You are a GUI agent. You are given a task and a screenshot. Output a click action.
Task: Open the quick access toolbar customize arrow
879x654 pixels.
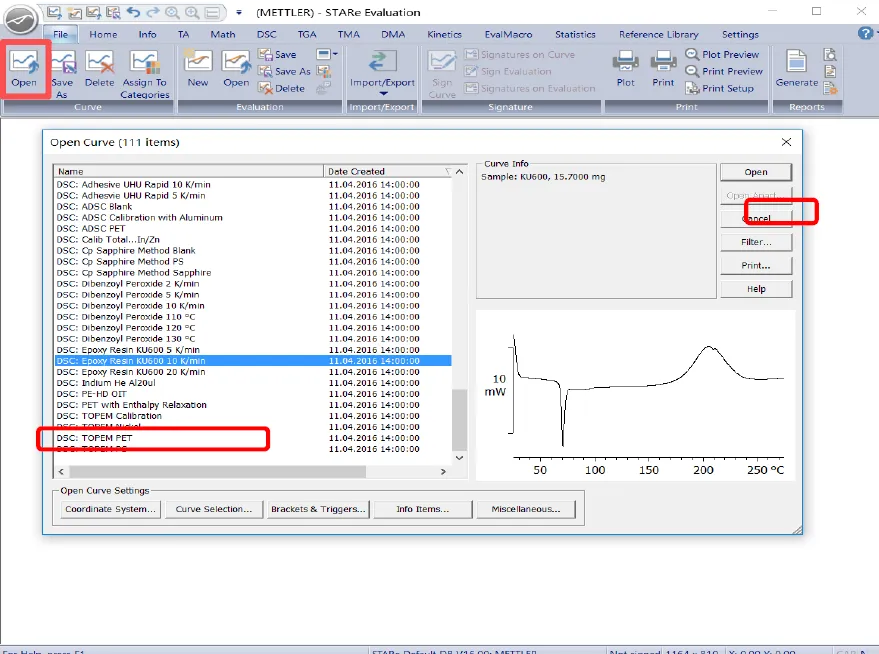click(x=239, y=12)
